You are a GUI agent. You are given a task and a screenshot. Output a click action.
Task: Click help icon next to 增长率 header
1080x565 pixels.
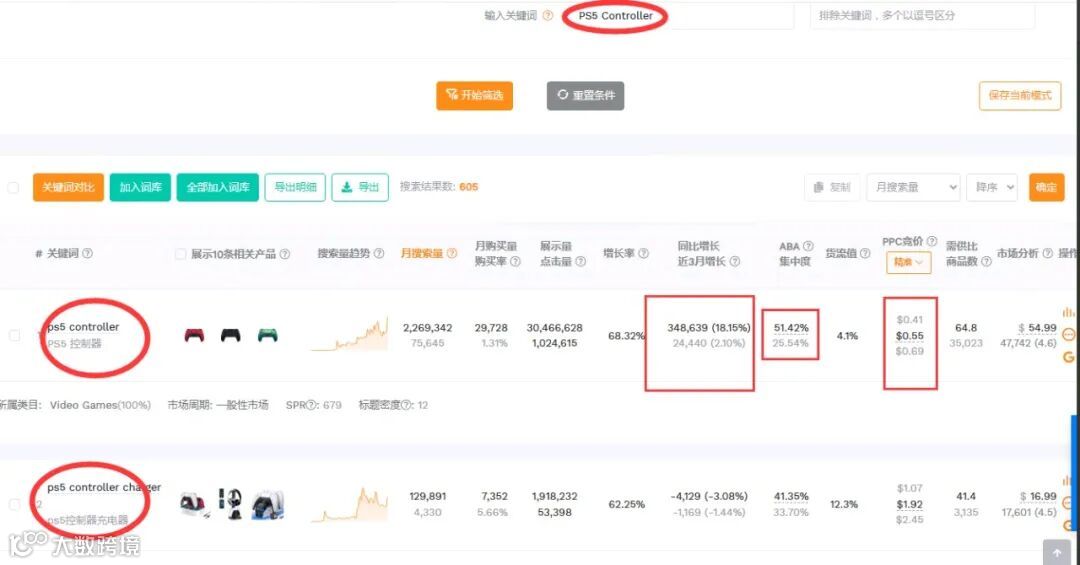coord(643,253)
